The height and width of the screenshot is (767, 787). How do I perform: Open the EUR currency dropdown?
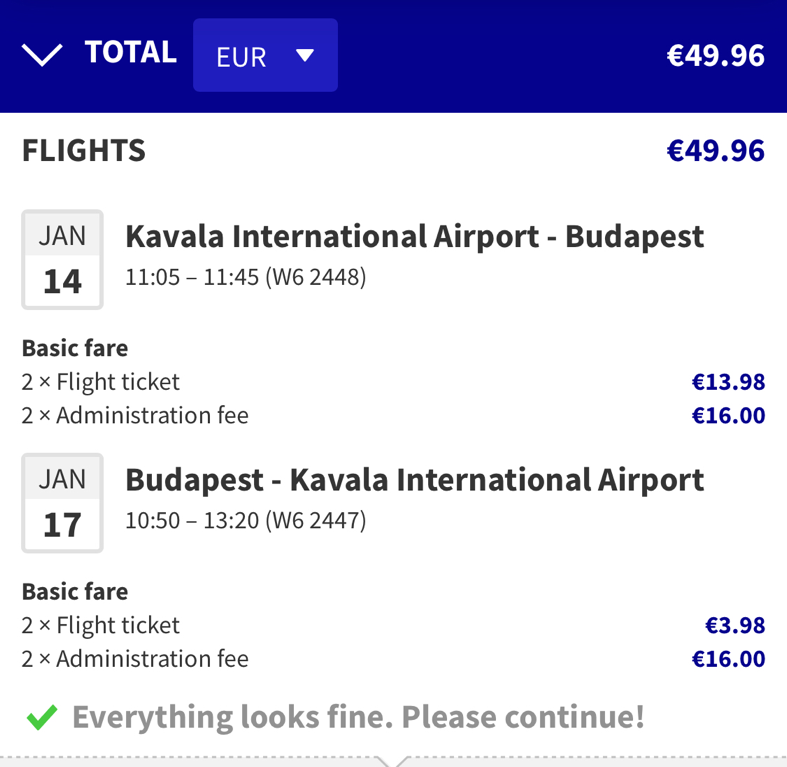coord(265,56)
